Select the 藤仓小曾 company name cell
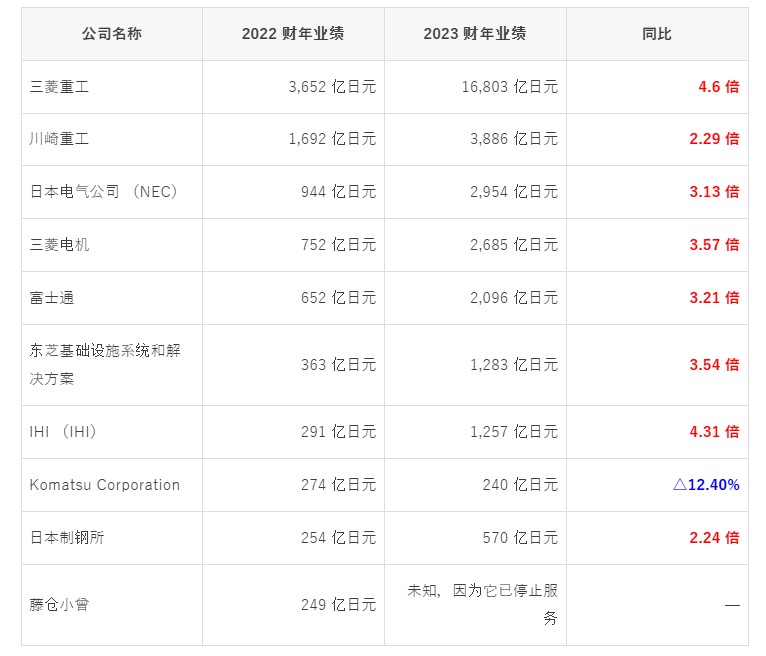Image resolution: width=766 pixels, height=656 pixels. click(x=112, y=605)
